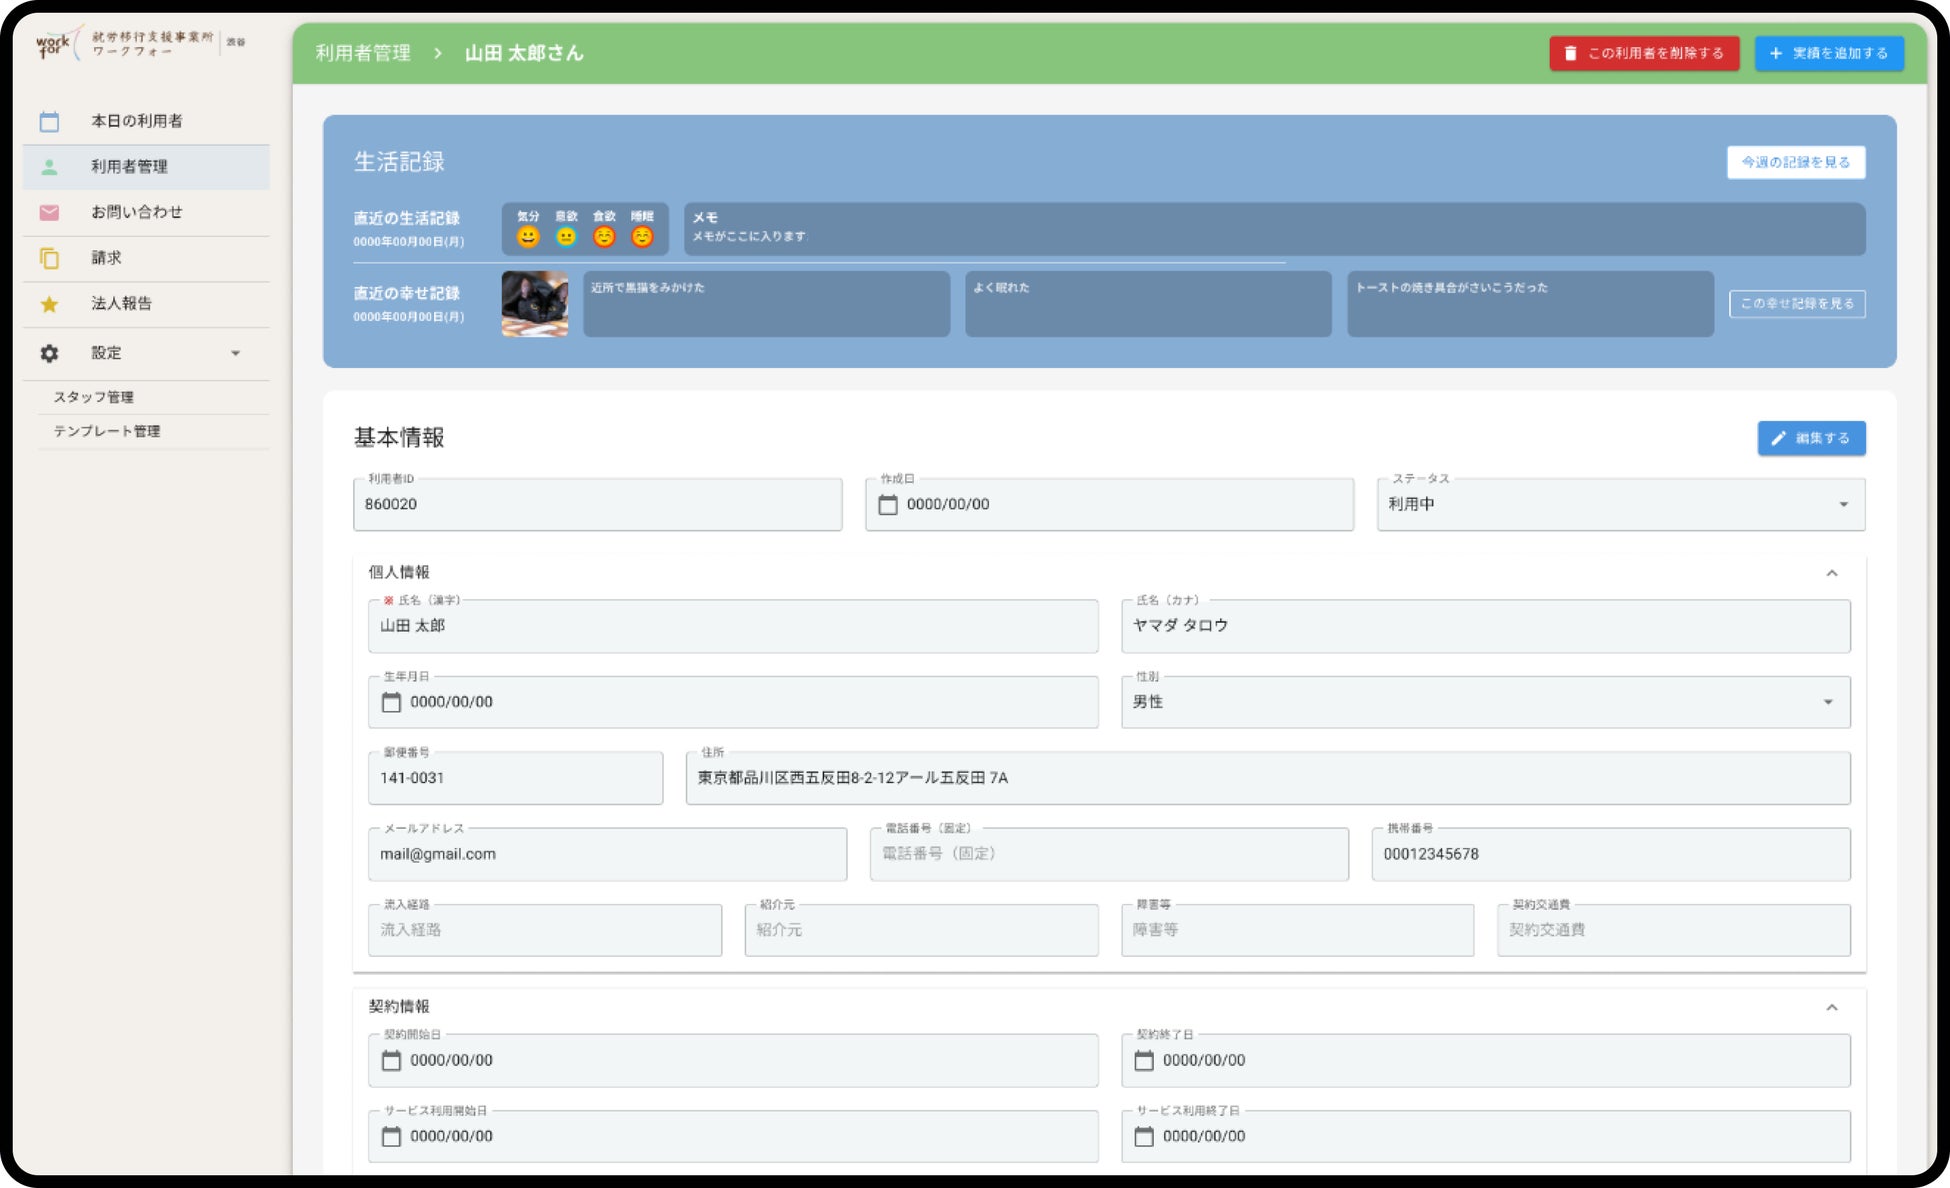Viewport: 1950px width, 1188px height.
Task: Click the 気分 mood emoji face
Action: point(528,237)
